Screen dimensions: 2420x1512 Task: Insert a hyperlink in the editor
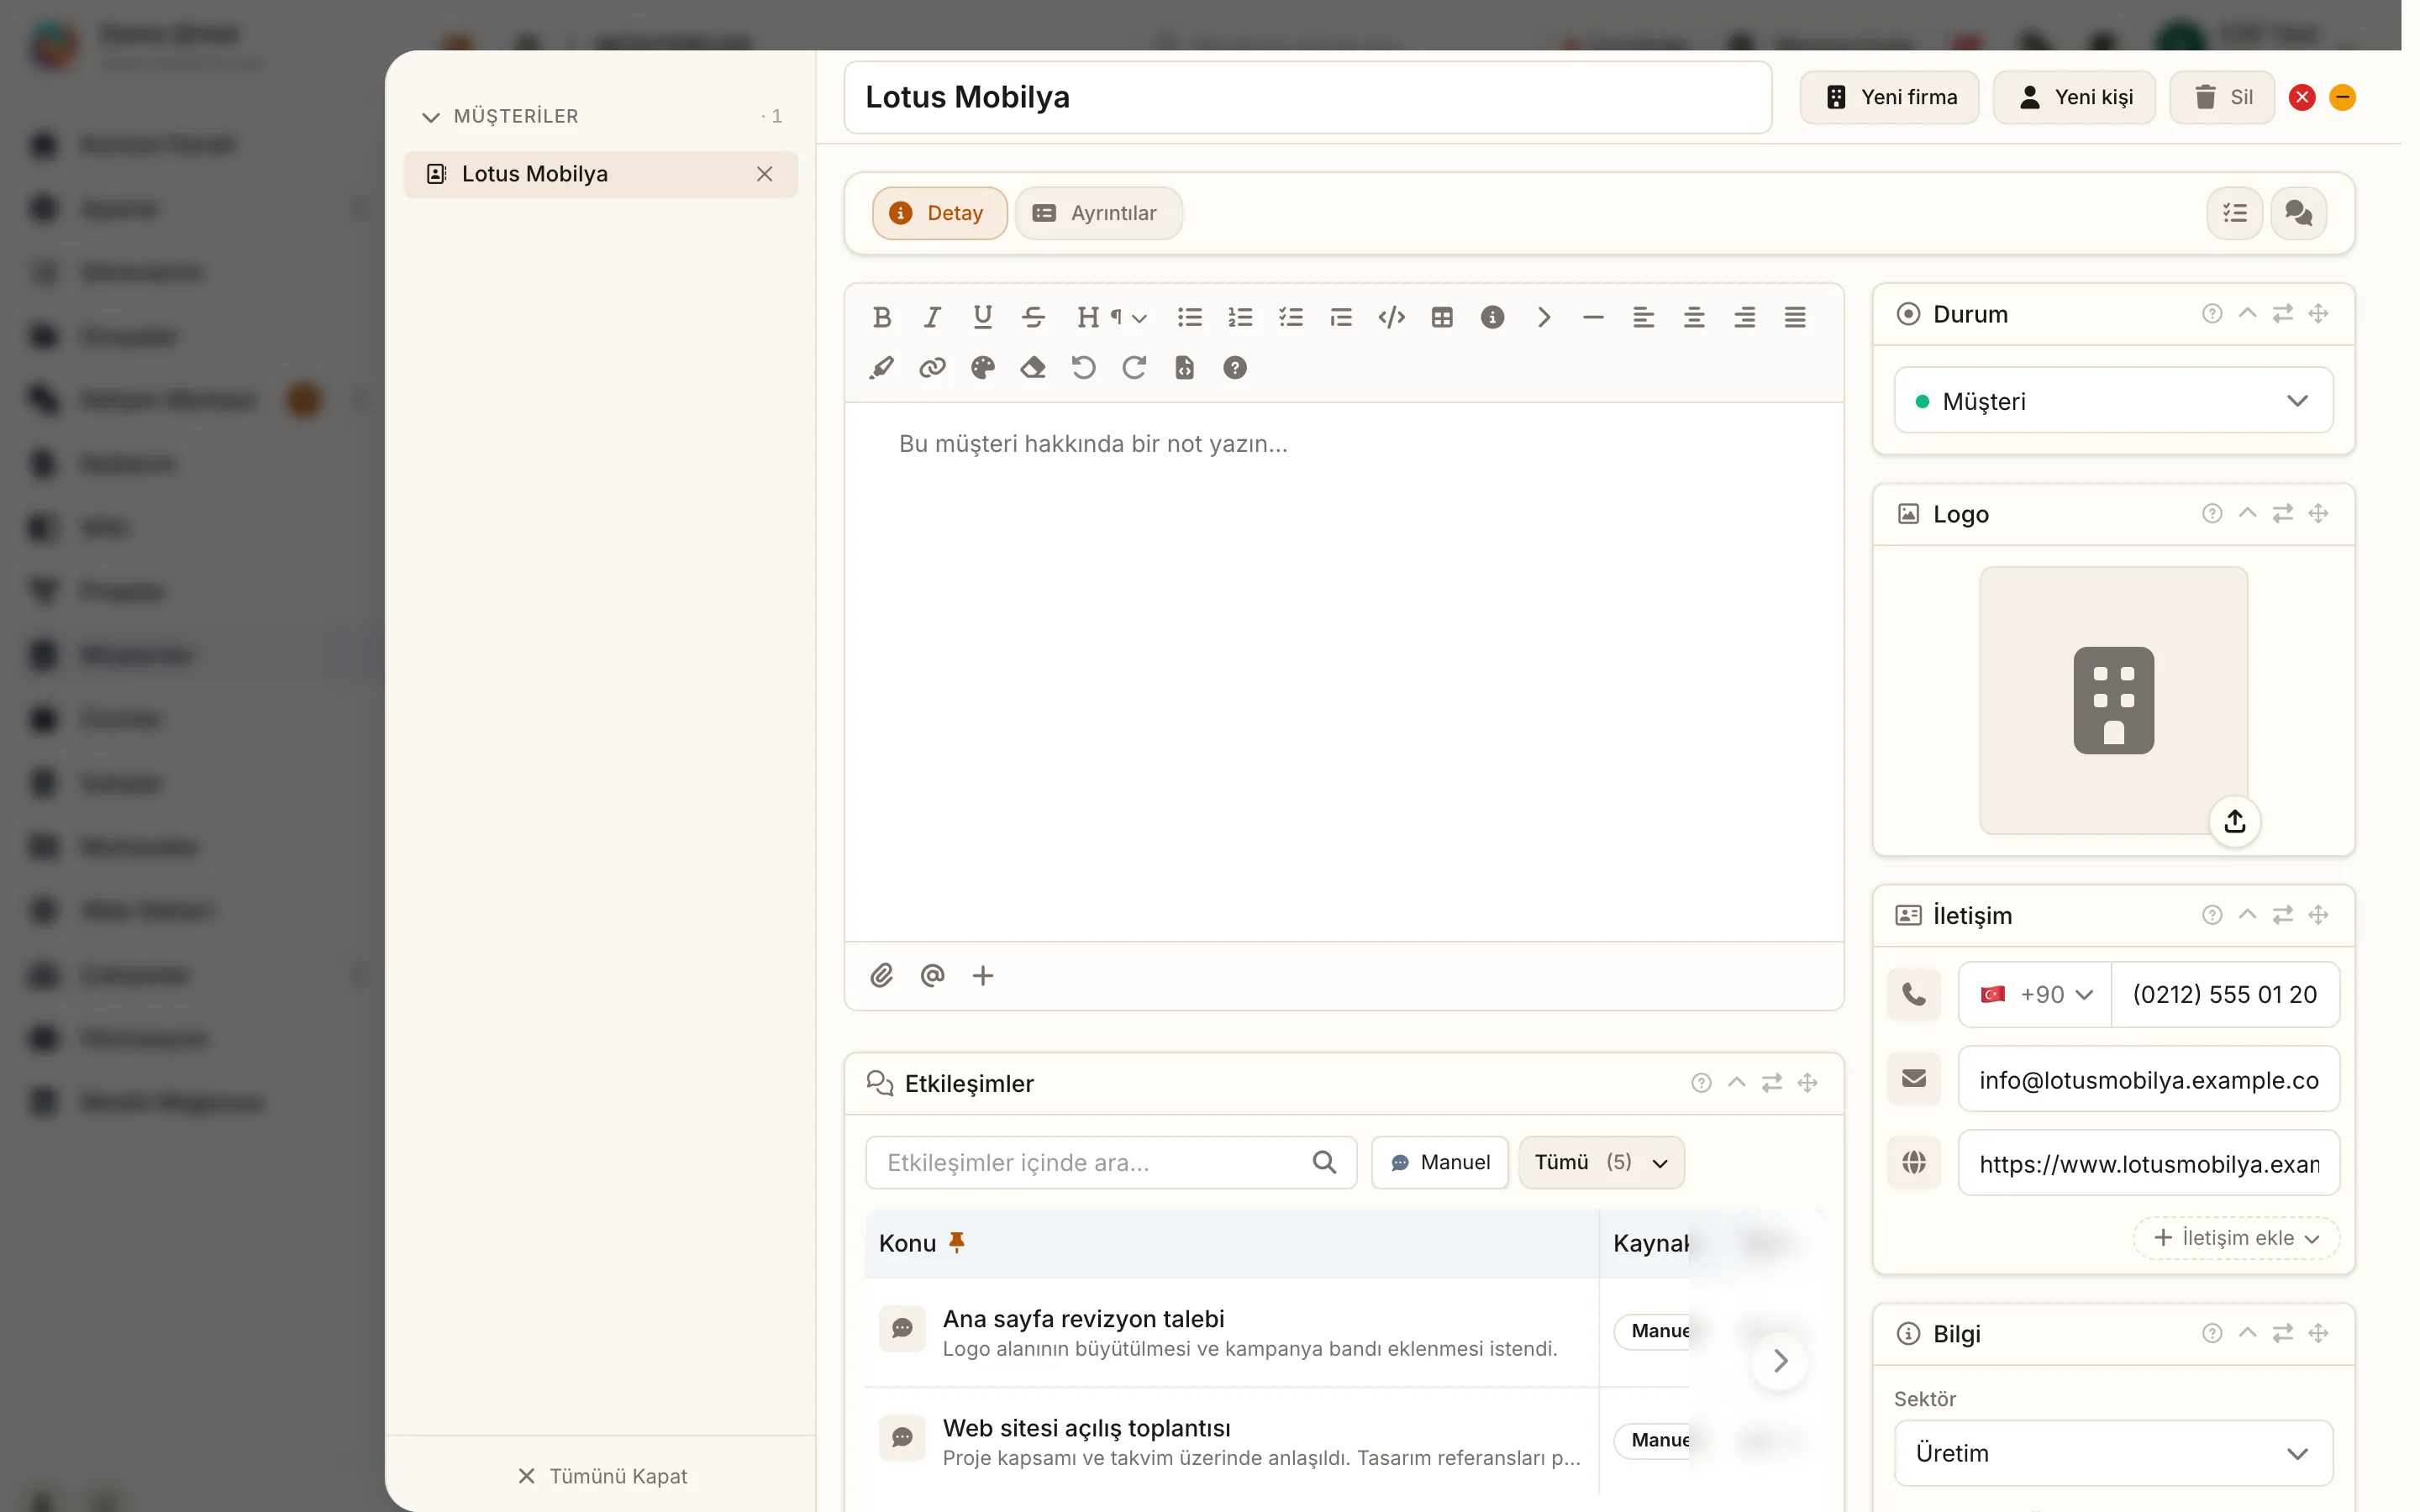[932, 368]
